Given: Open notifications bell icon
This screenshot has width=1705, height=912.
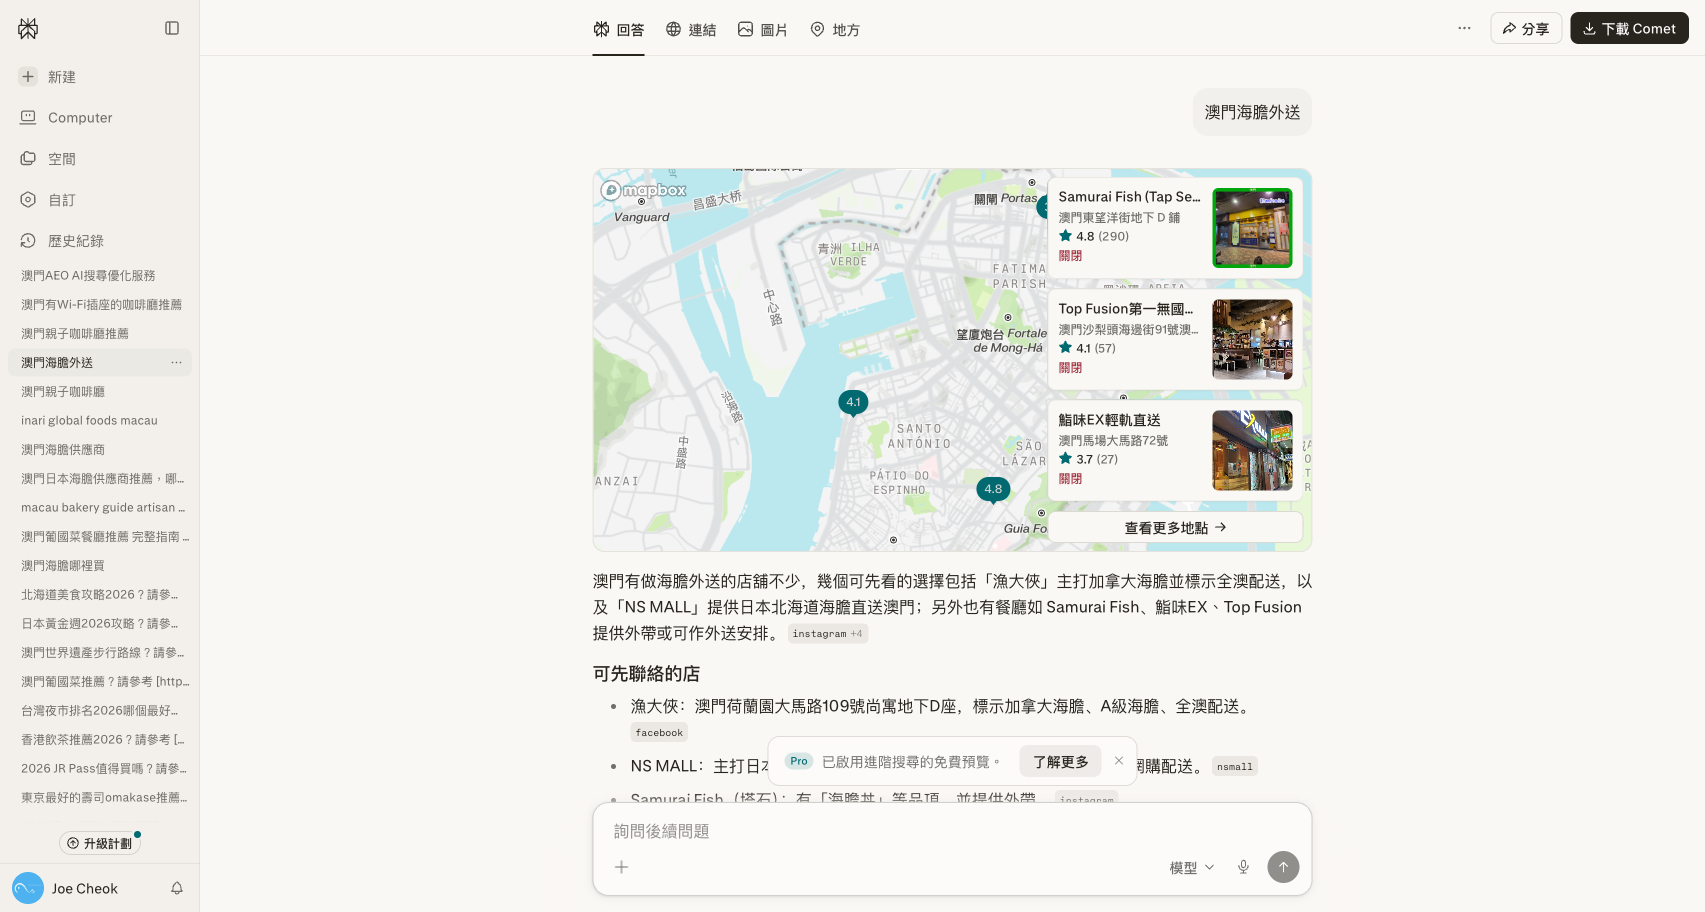Looking at the screenshot, I should [x=177, y=888].
